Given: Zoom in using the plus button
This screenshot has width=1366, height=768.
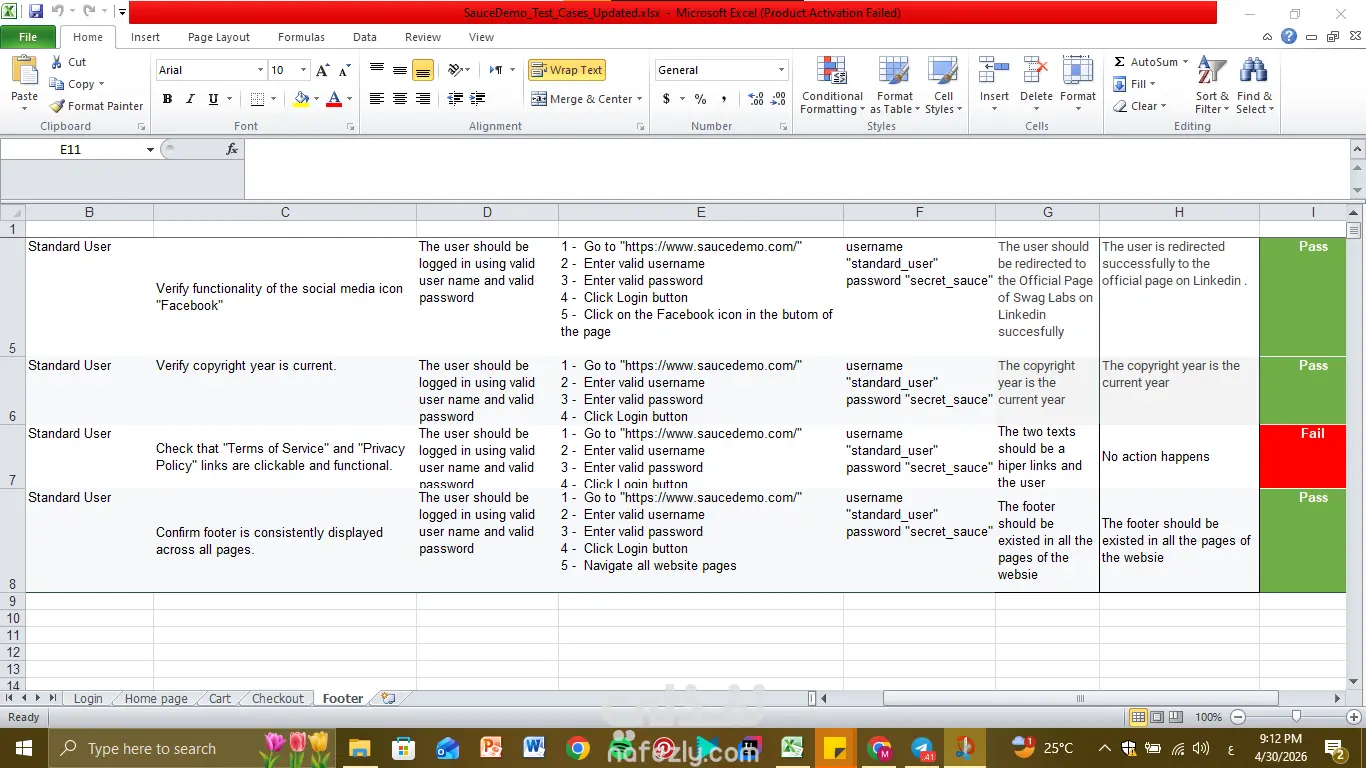Looking at the screenshot, I should [1354, 717].
